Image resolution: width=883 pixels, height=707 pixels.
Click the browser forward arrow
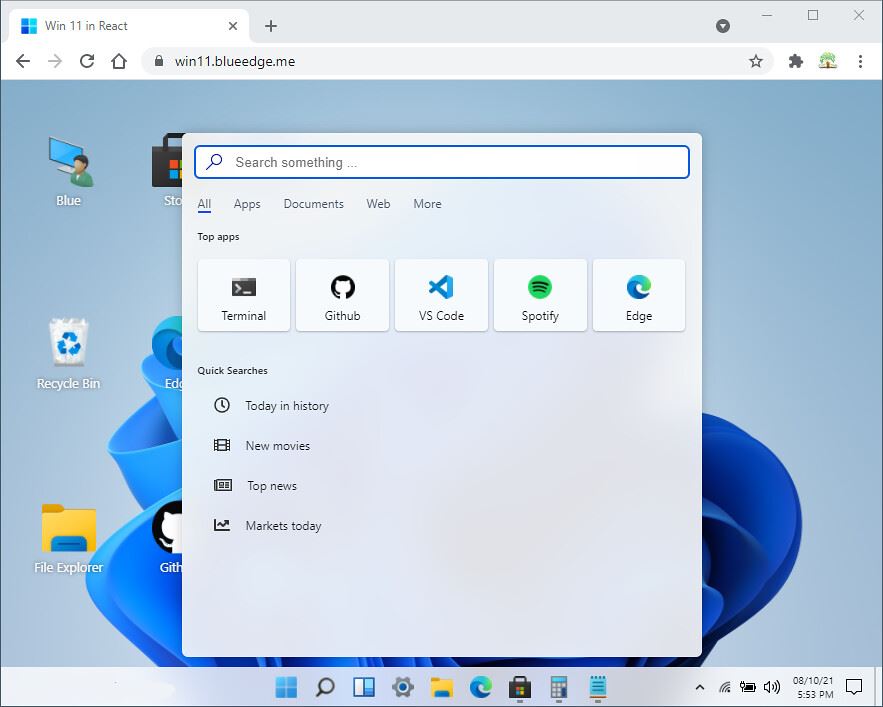[x=55, y=61]
